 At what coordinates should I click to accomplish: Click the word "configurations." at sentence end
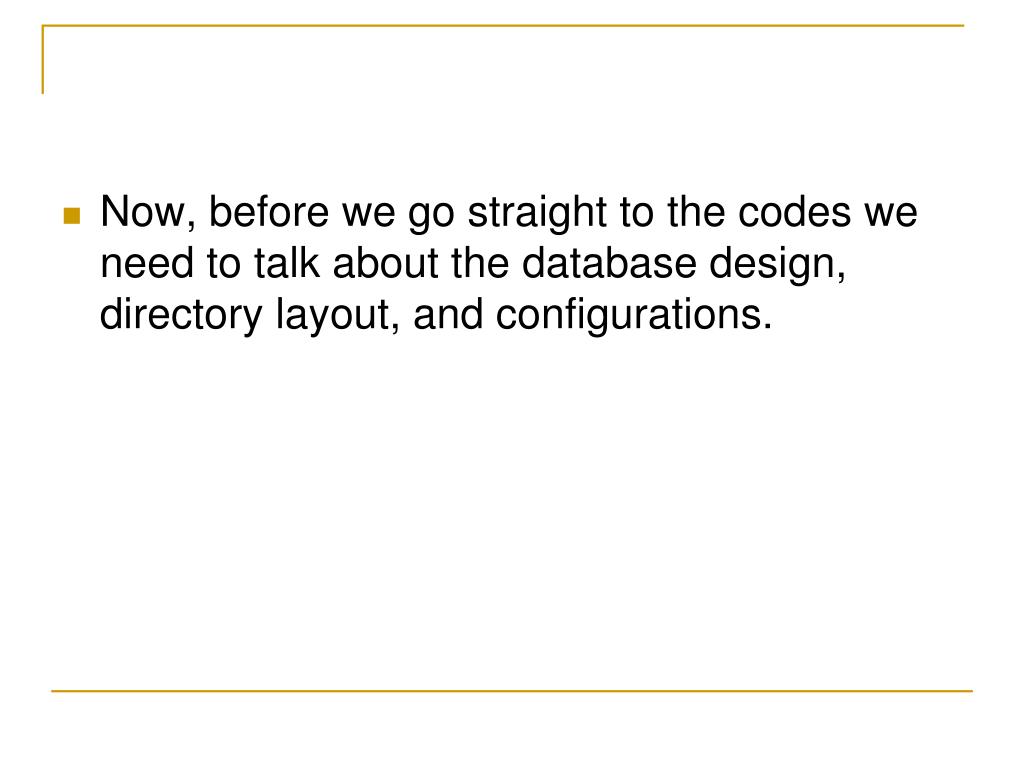pos(634,317)
